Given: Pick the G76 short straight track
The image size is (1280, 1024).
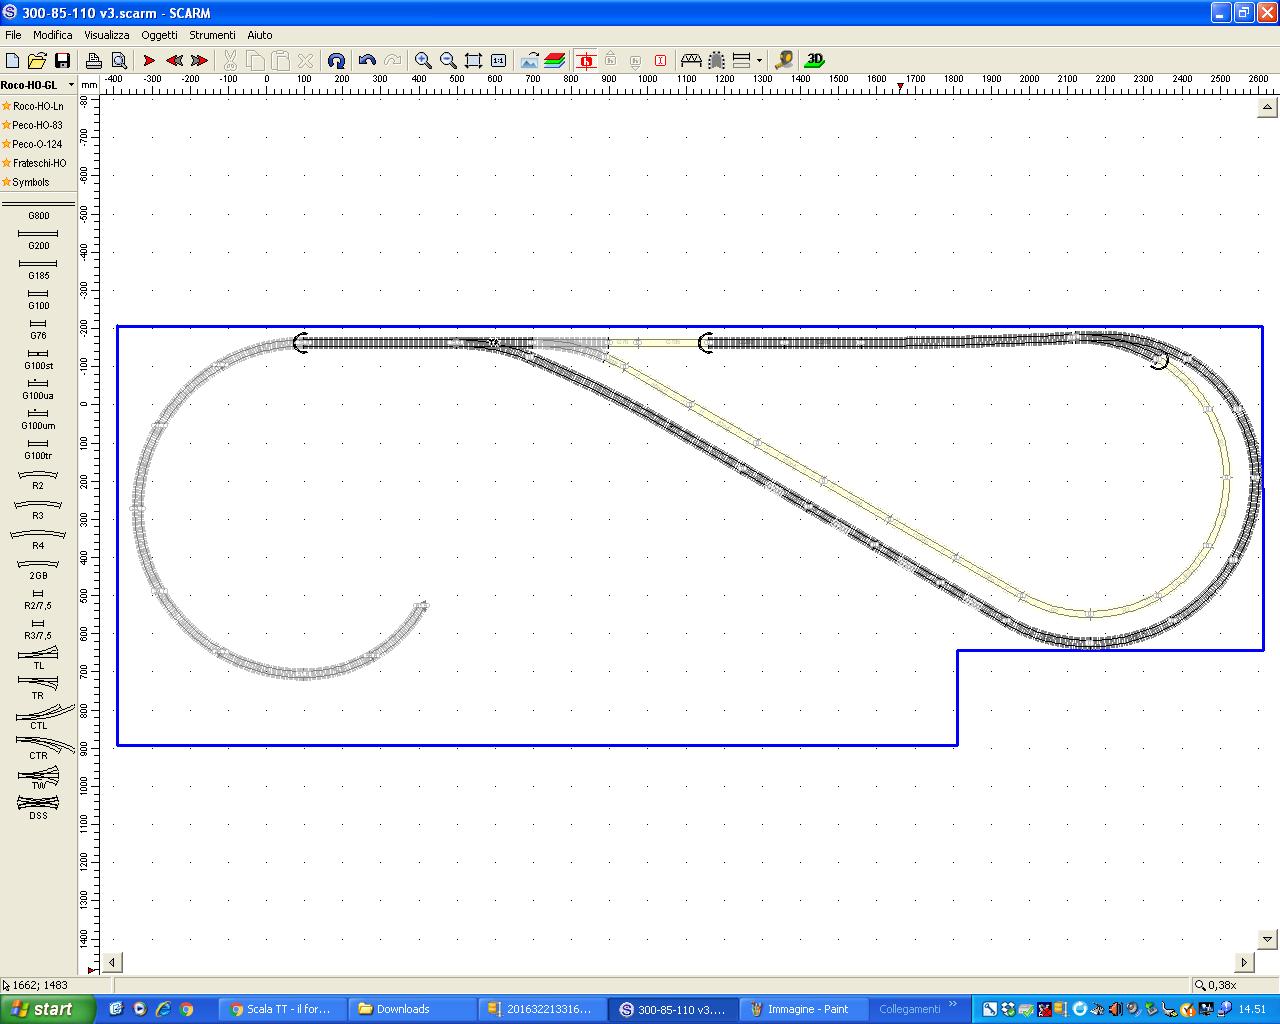Looking at the screenshot, I should 38,329.
